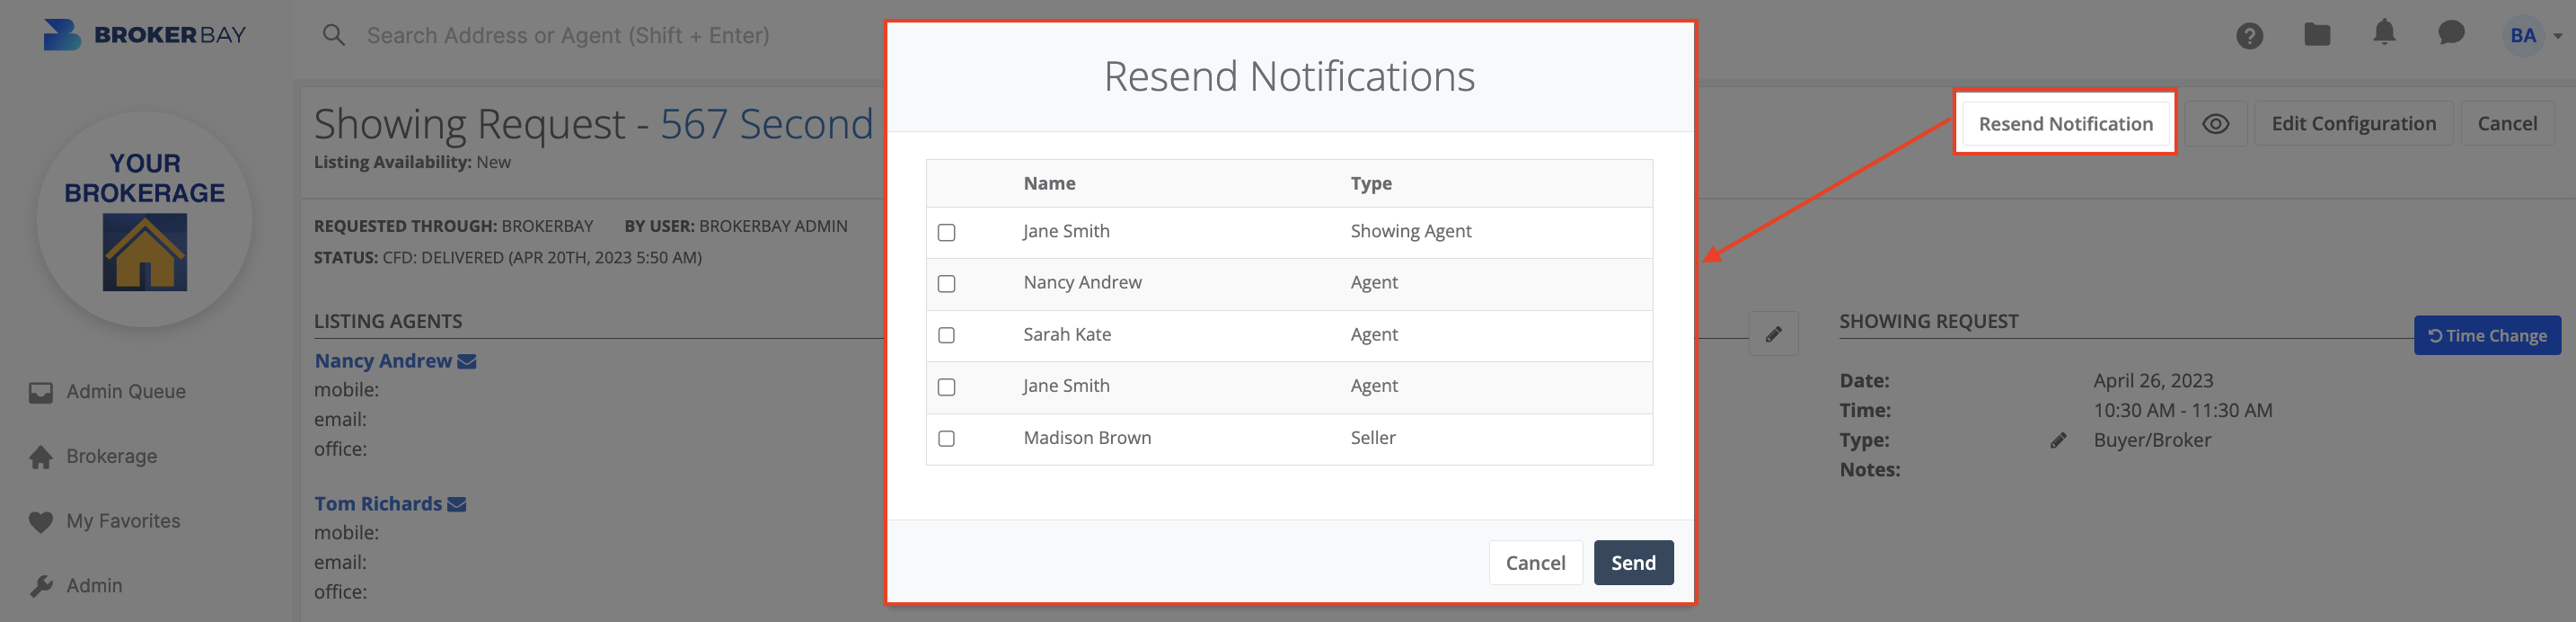Click the Send button
2576x622 pixels.
pos(1632,563)
